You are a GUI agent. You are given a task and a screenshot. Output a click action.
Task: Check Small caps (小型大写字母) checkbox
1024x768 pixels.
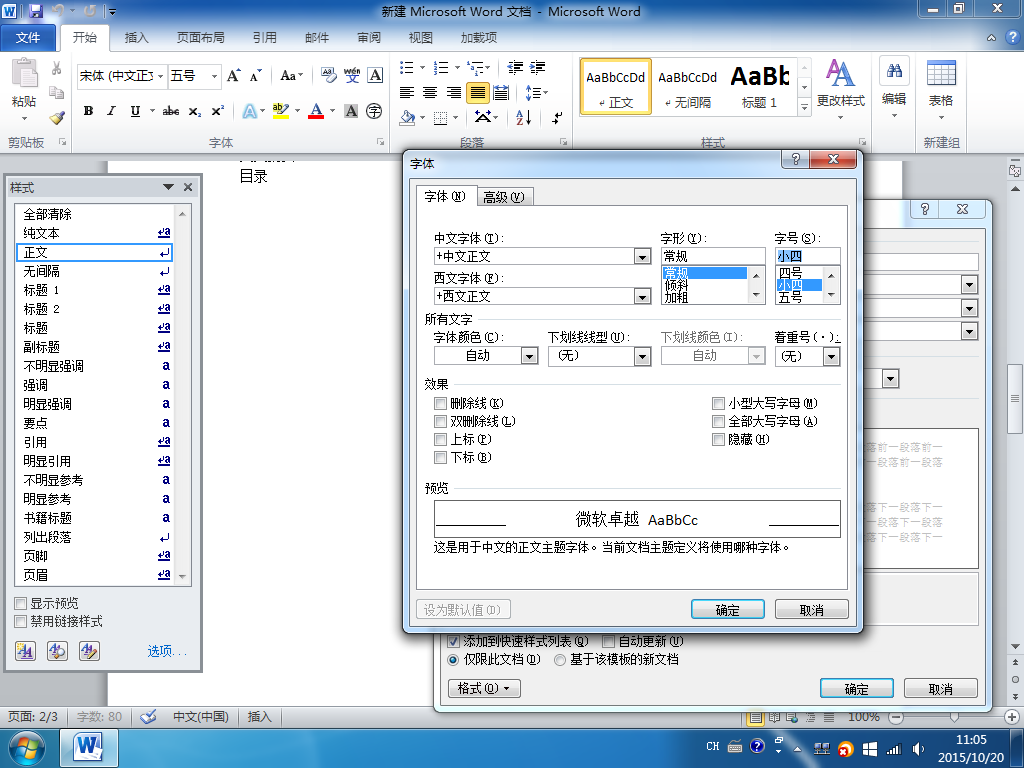tap(718, 404)
